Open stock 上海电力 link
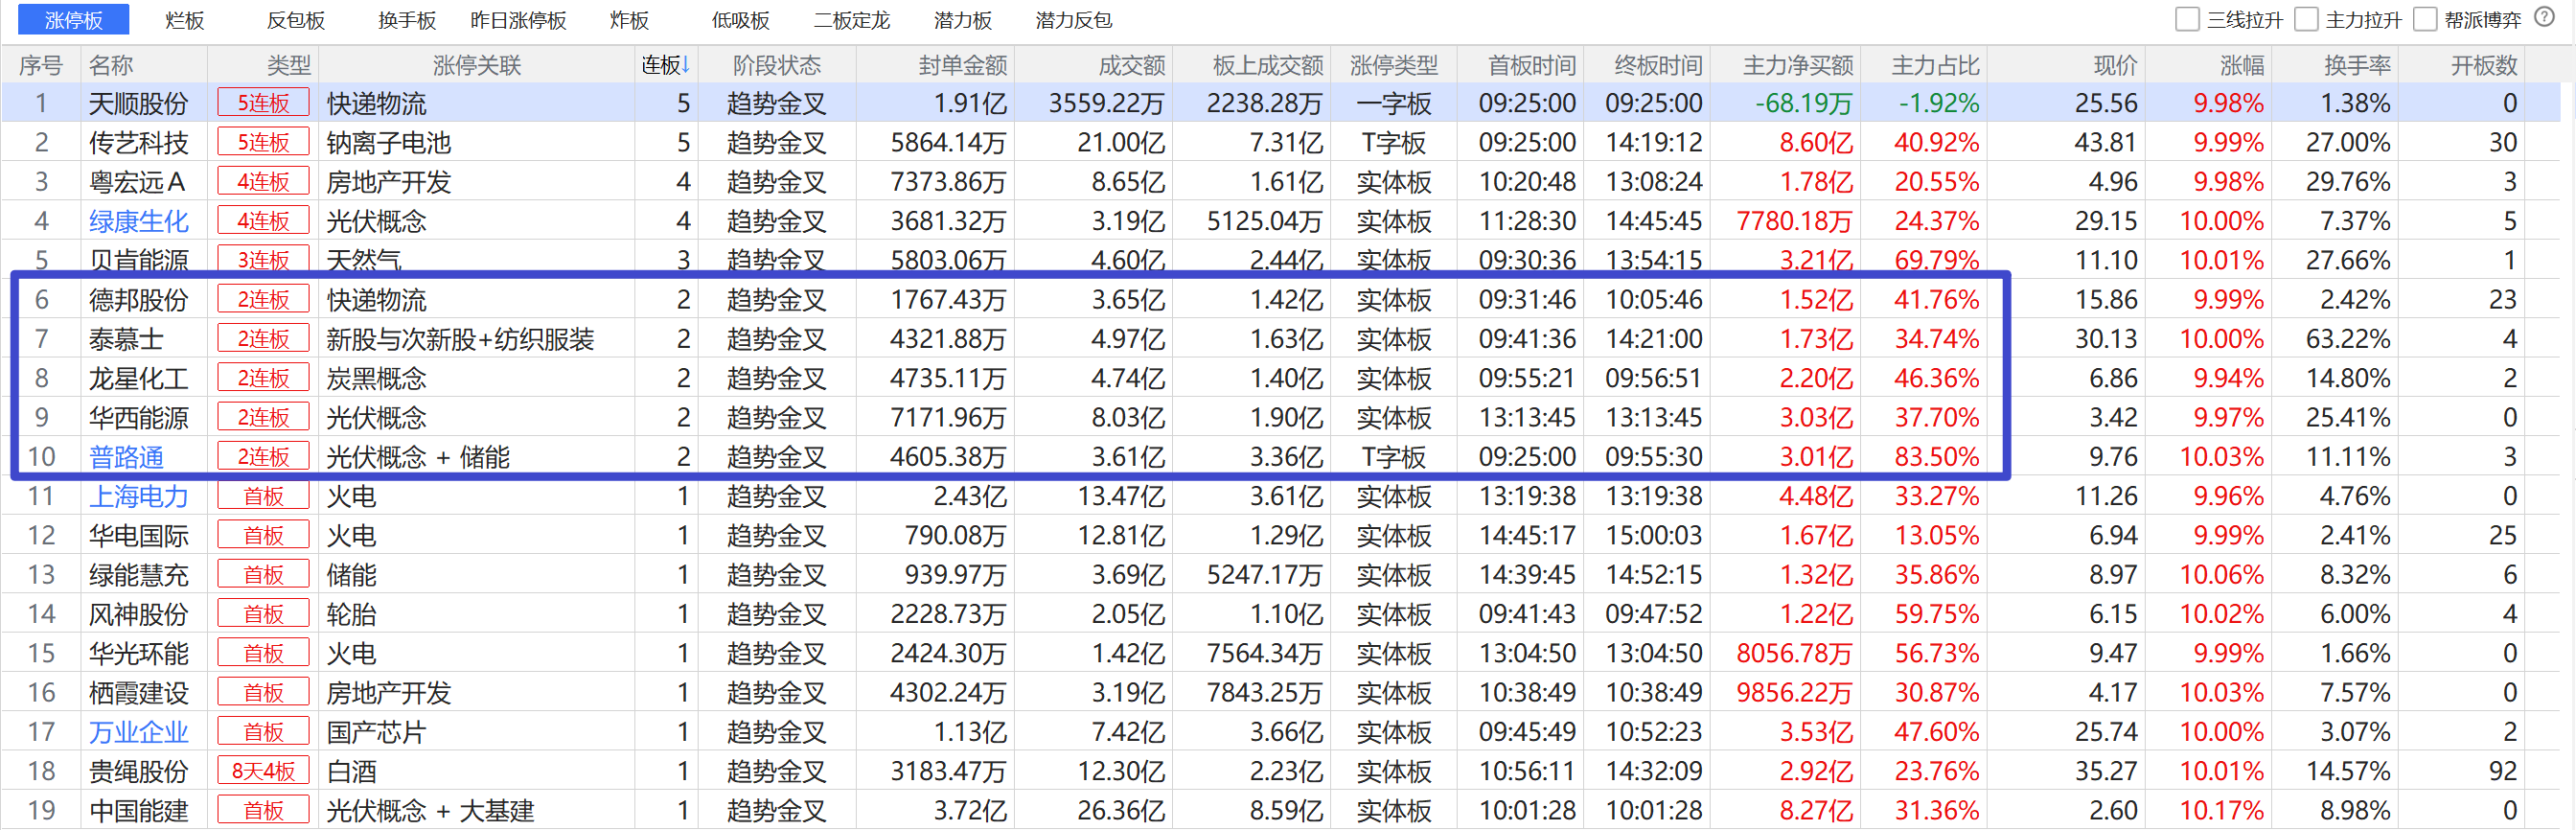Image resolution: width=2576 pixels, height=830 pixels. 138,496
